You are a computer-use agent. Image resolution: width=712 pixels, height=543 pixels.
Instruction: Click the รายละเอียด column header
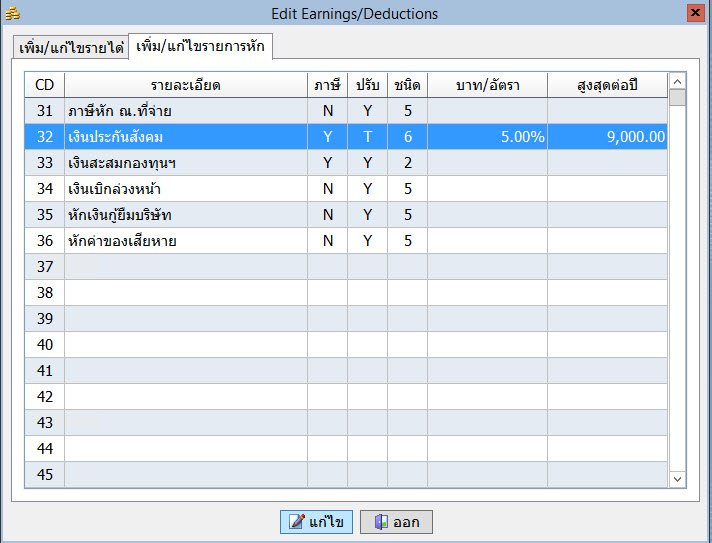click(x=185, y=84)
